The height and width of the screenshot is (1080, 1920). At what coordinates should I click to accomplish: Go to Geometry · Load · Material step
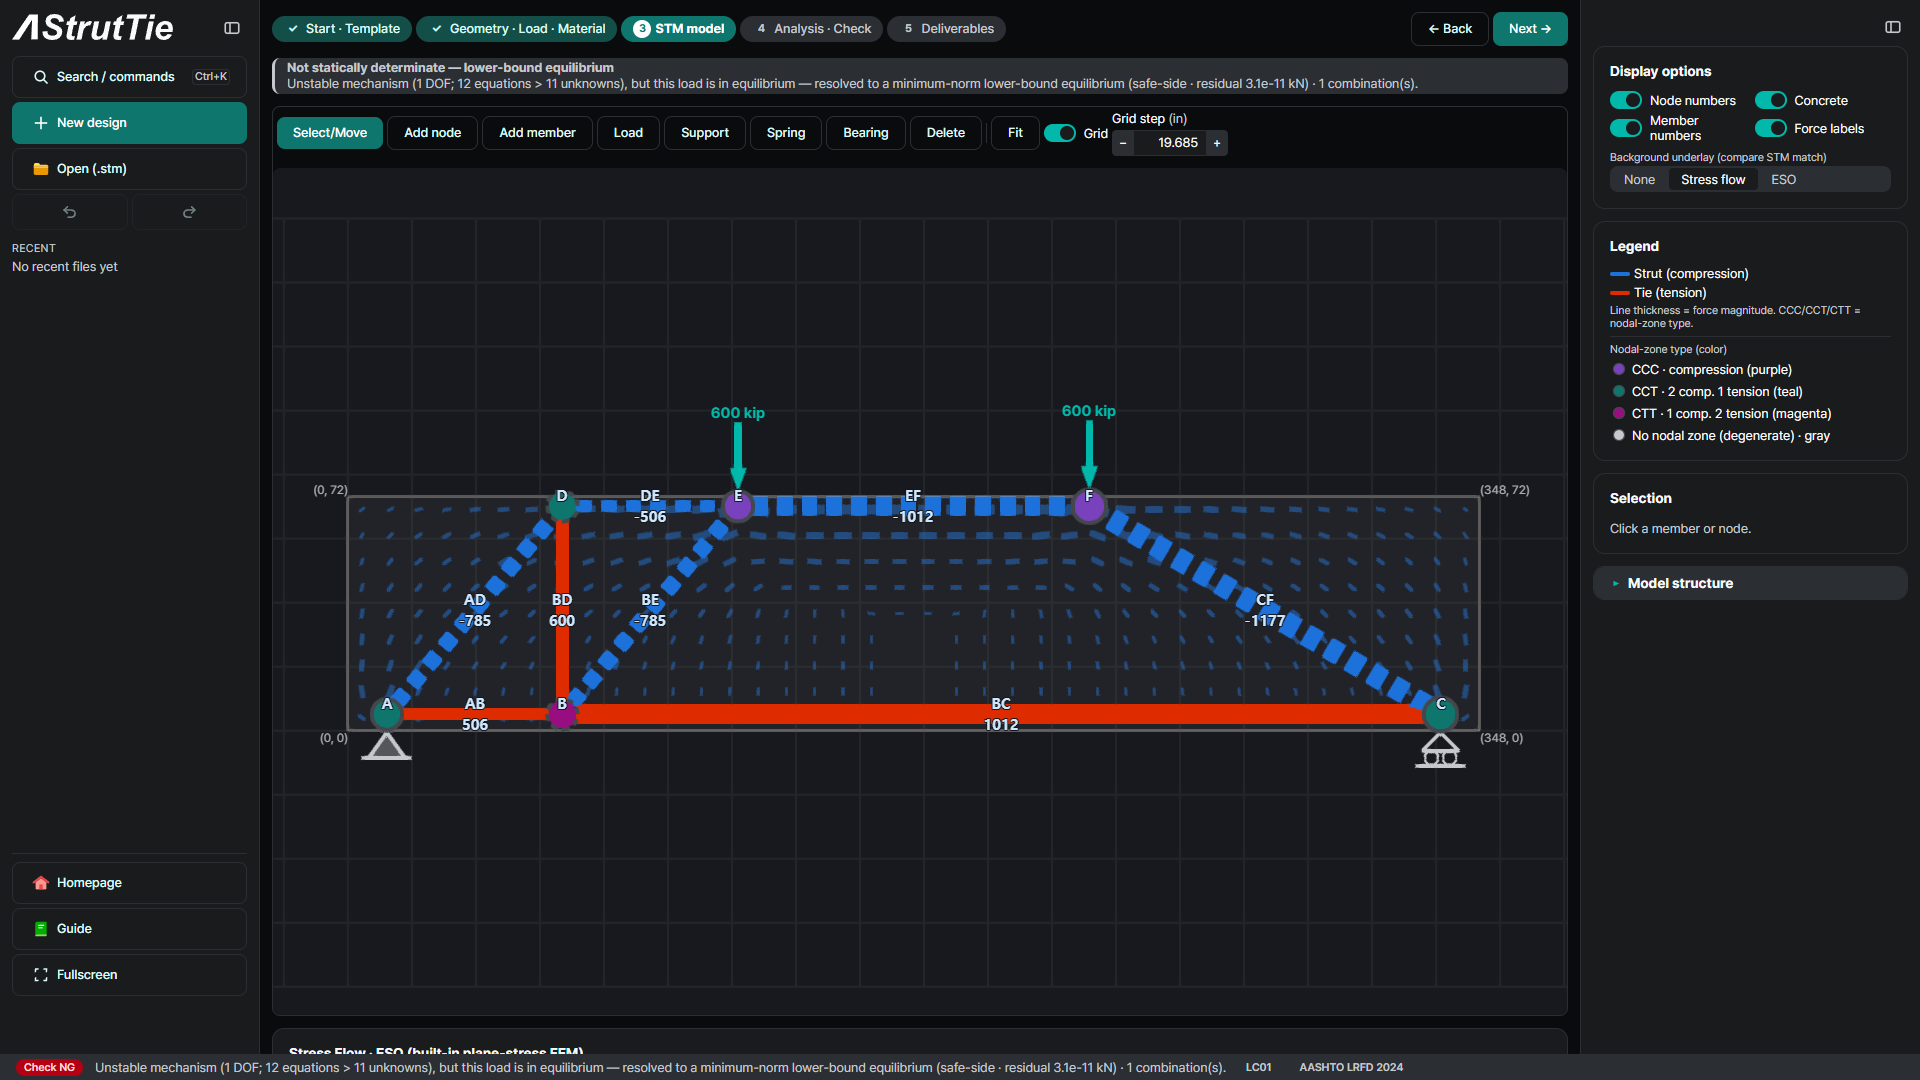[517, 29]
